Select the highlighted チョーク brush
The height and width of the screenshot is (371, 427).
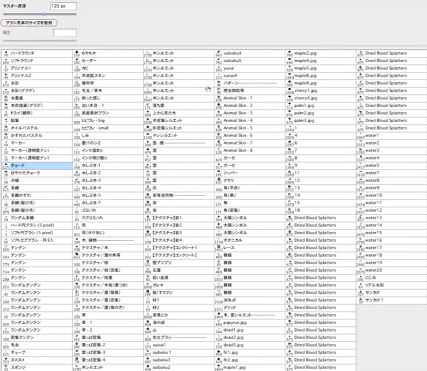point(37,165)
